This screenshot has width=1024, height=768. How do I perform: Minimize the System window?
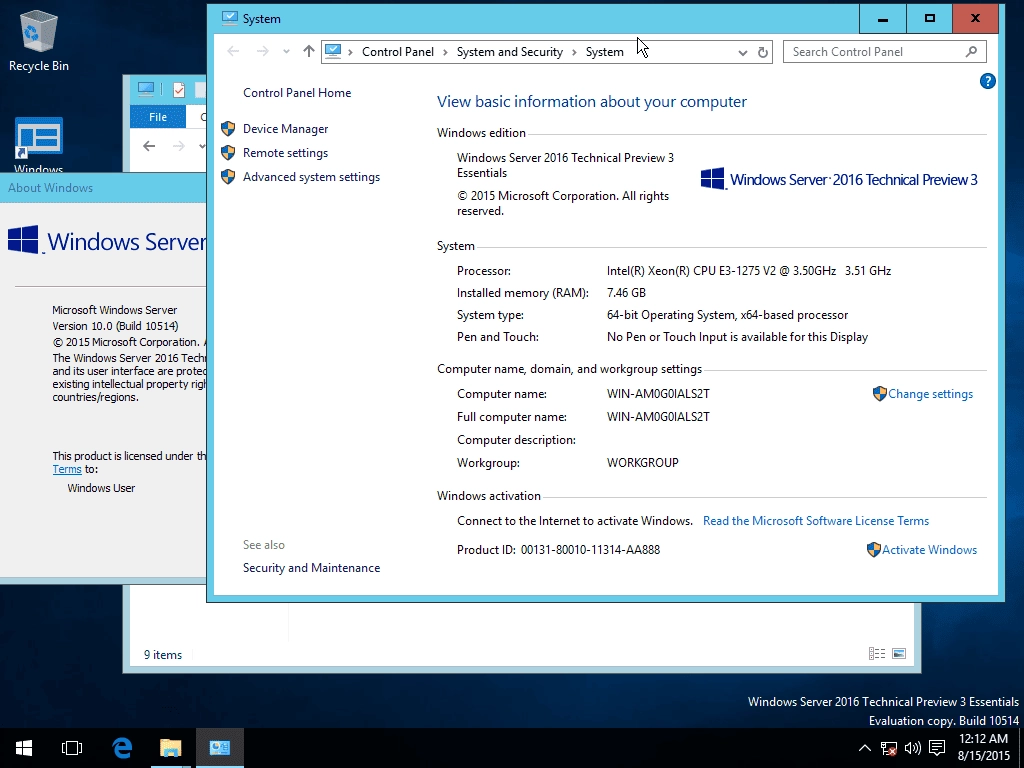coord(882,19)
